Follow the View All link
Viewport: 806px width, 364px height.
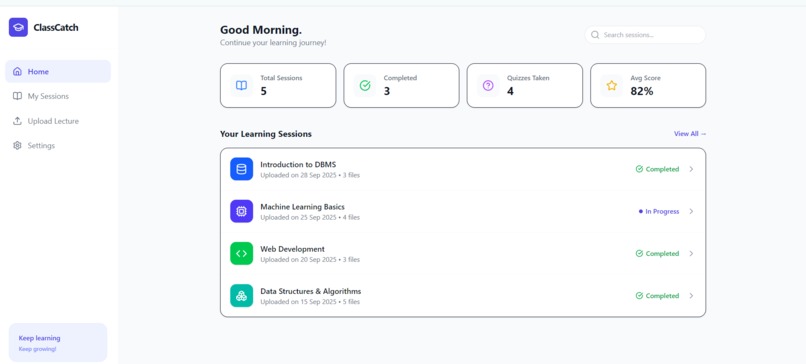tap(690, 134)
